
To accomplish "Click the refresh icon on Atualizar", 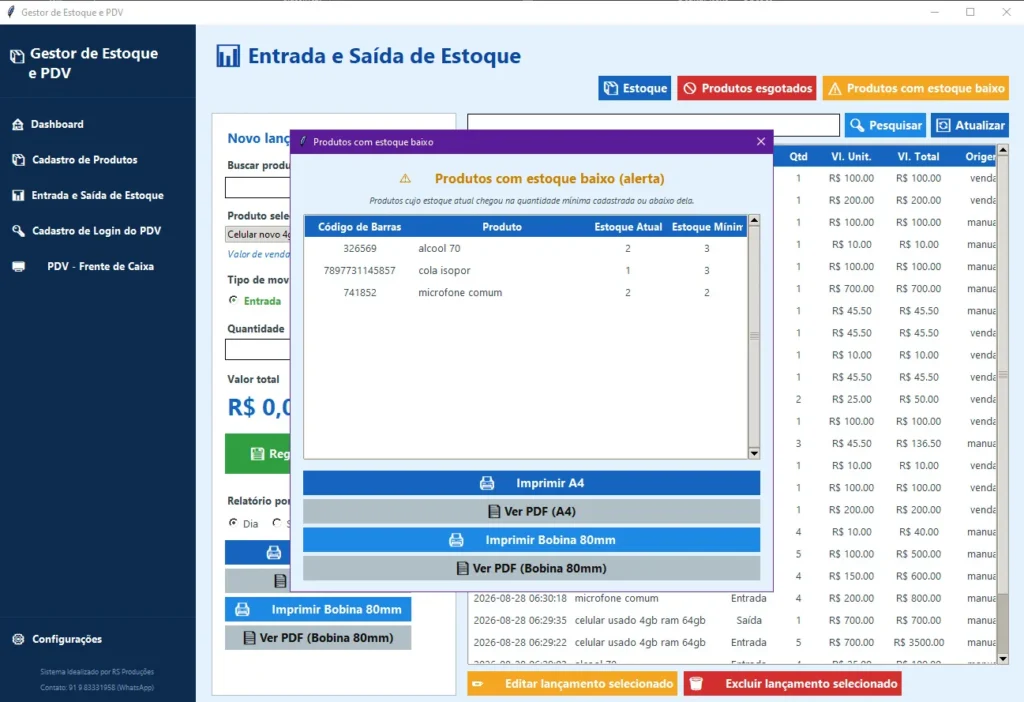I will [x=943, y=125].
